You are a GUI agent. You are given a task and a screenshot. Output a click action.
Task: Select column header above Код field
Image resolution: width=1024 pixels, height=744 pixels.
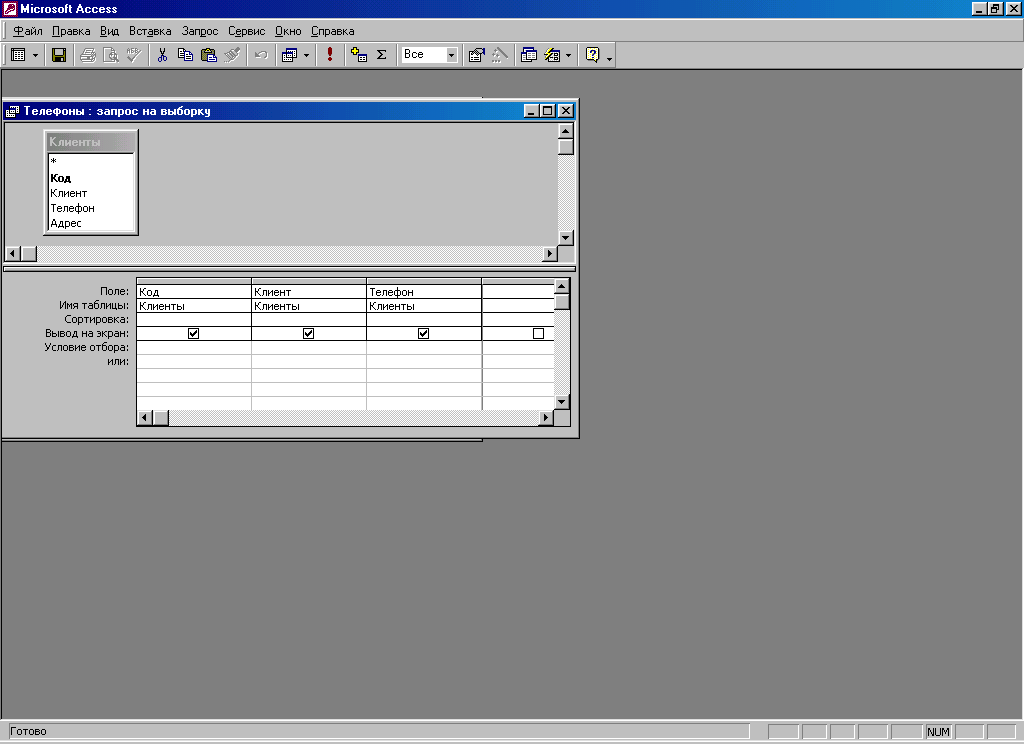pos(193,282)
